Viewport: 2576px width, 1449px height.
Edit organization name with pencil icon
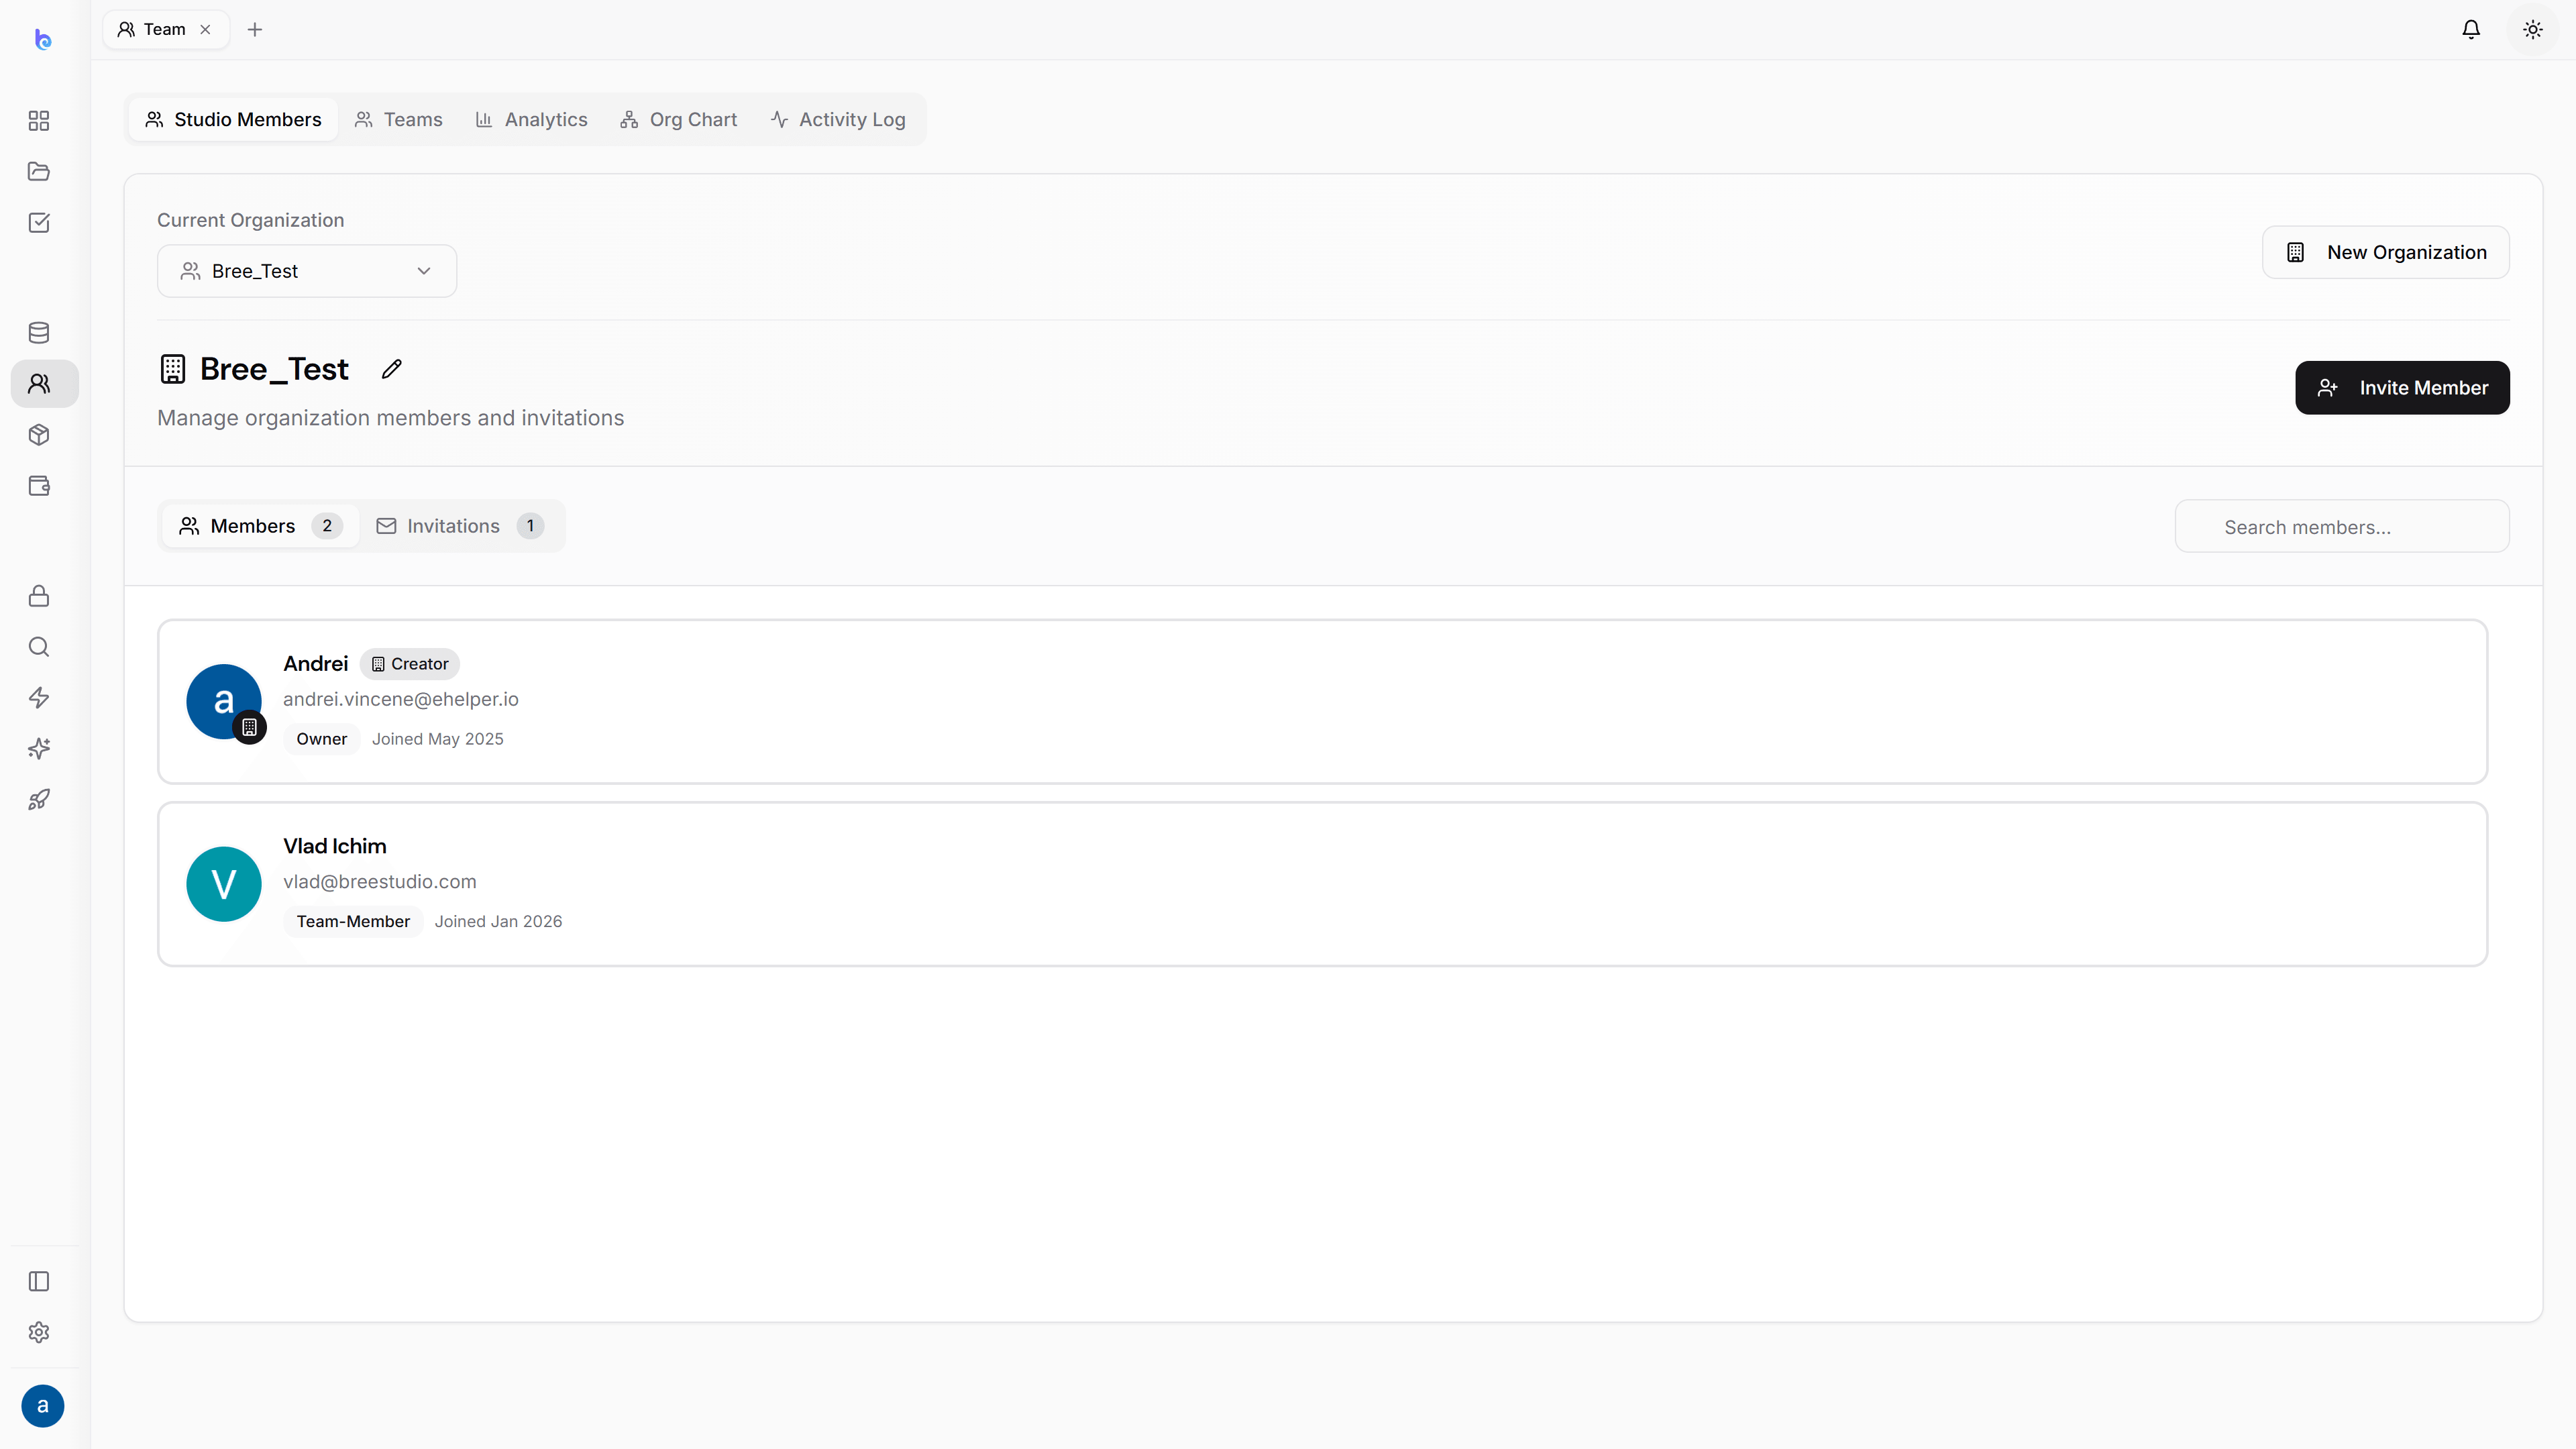point(392,369)
